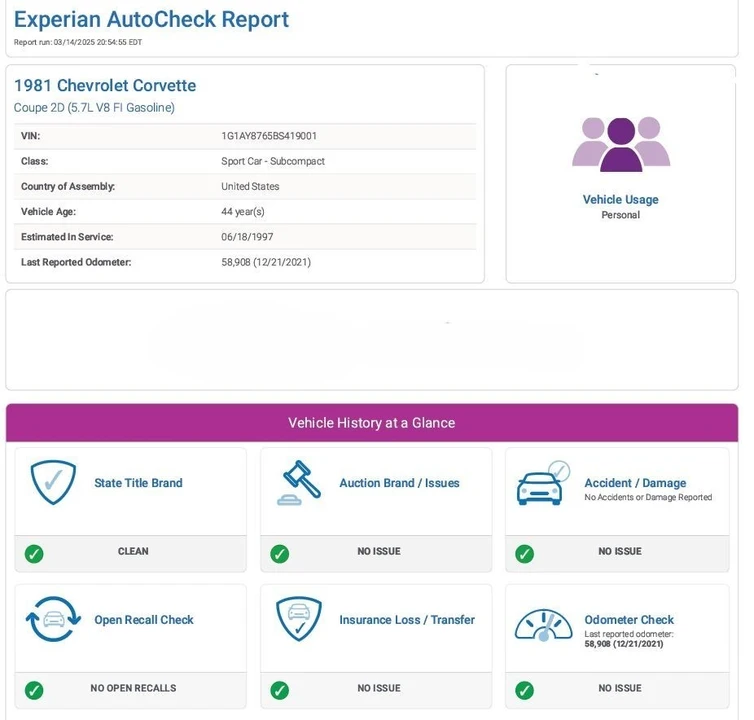The image size is (754, 720).
Task: Click NO ISSUE under Auction Brand / Issues
Action: point(379,551)
